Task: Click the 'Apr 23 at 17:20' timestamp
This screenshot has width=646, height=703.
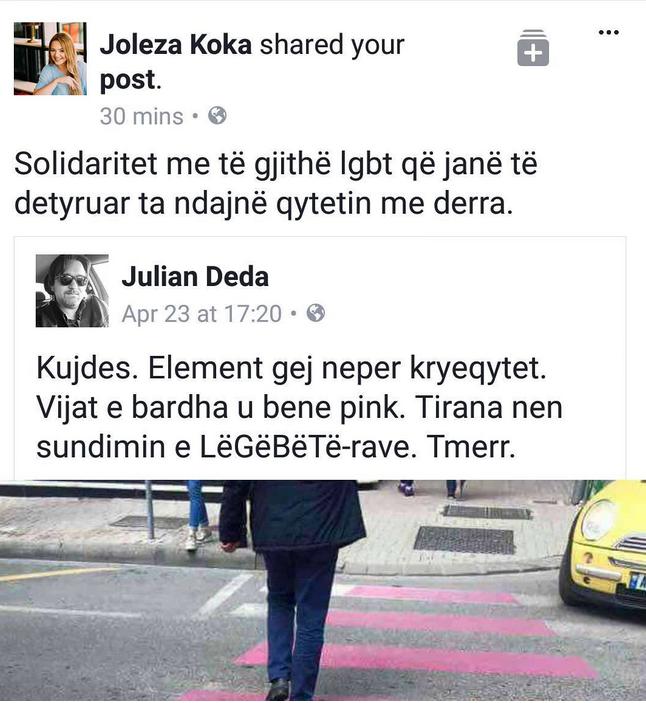Action: click(x=202, y=313)
